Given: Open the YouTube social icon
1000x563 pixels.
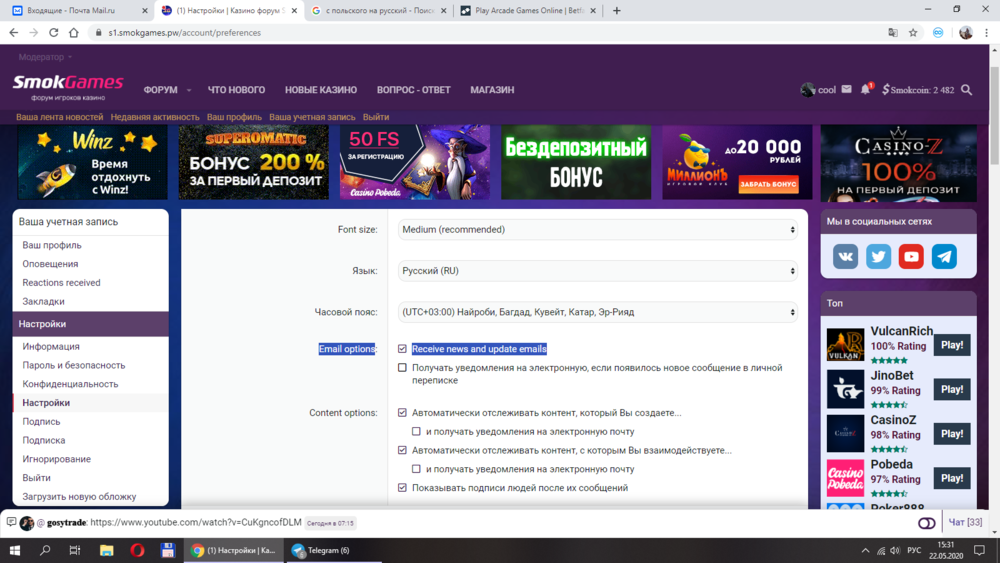Looking at the screenshot, I should (x=911, y=256).
